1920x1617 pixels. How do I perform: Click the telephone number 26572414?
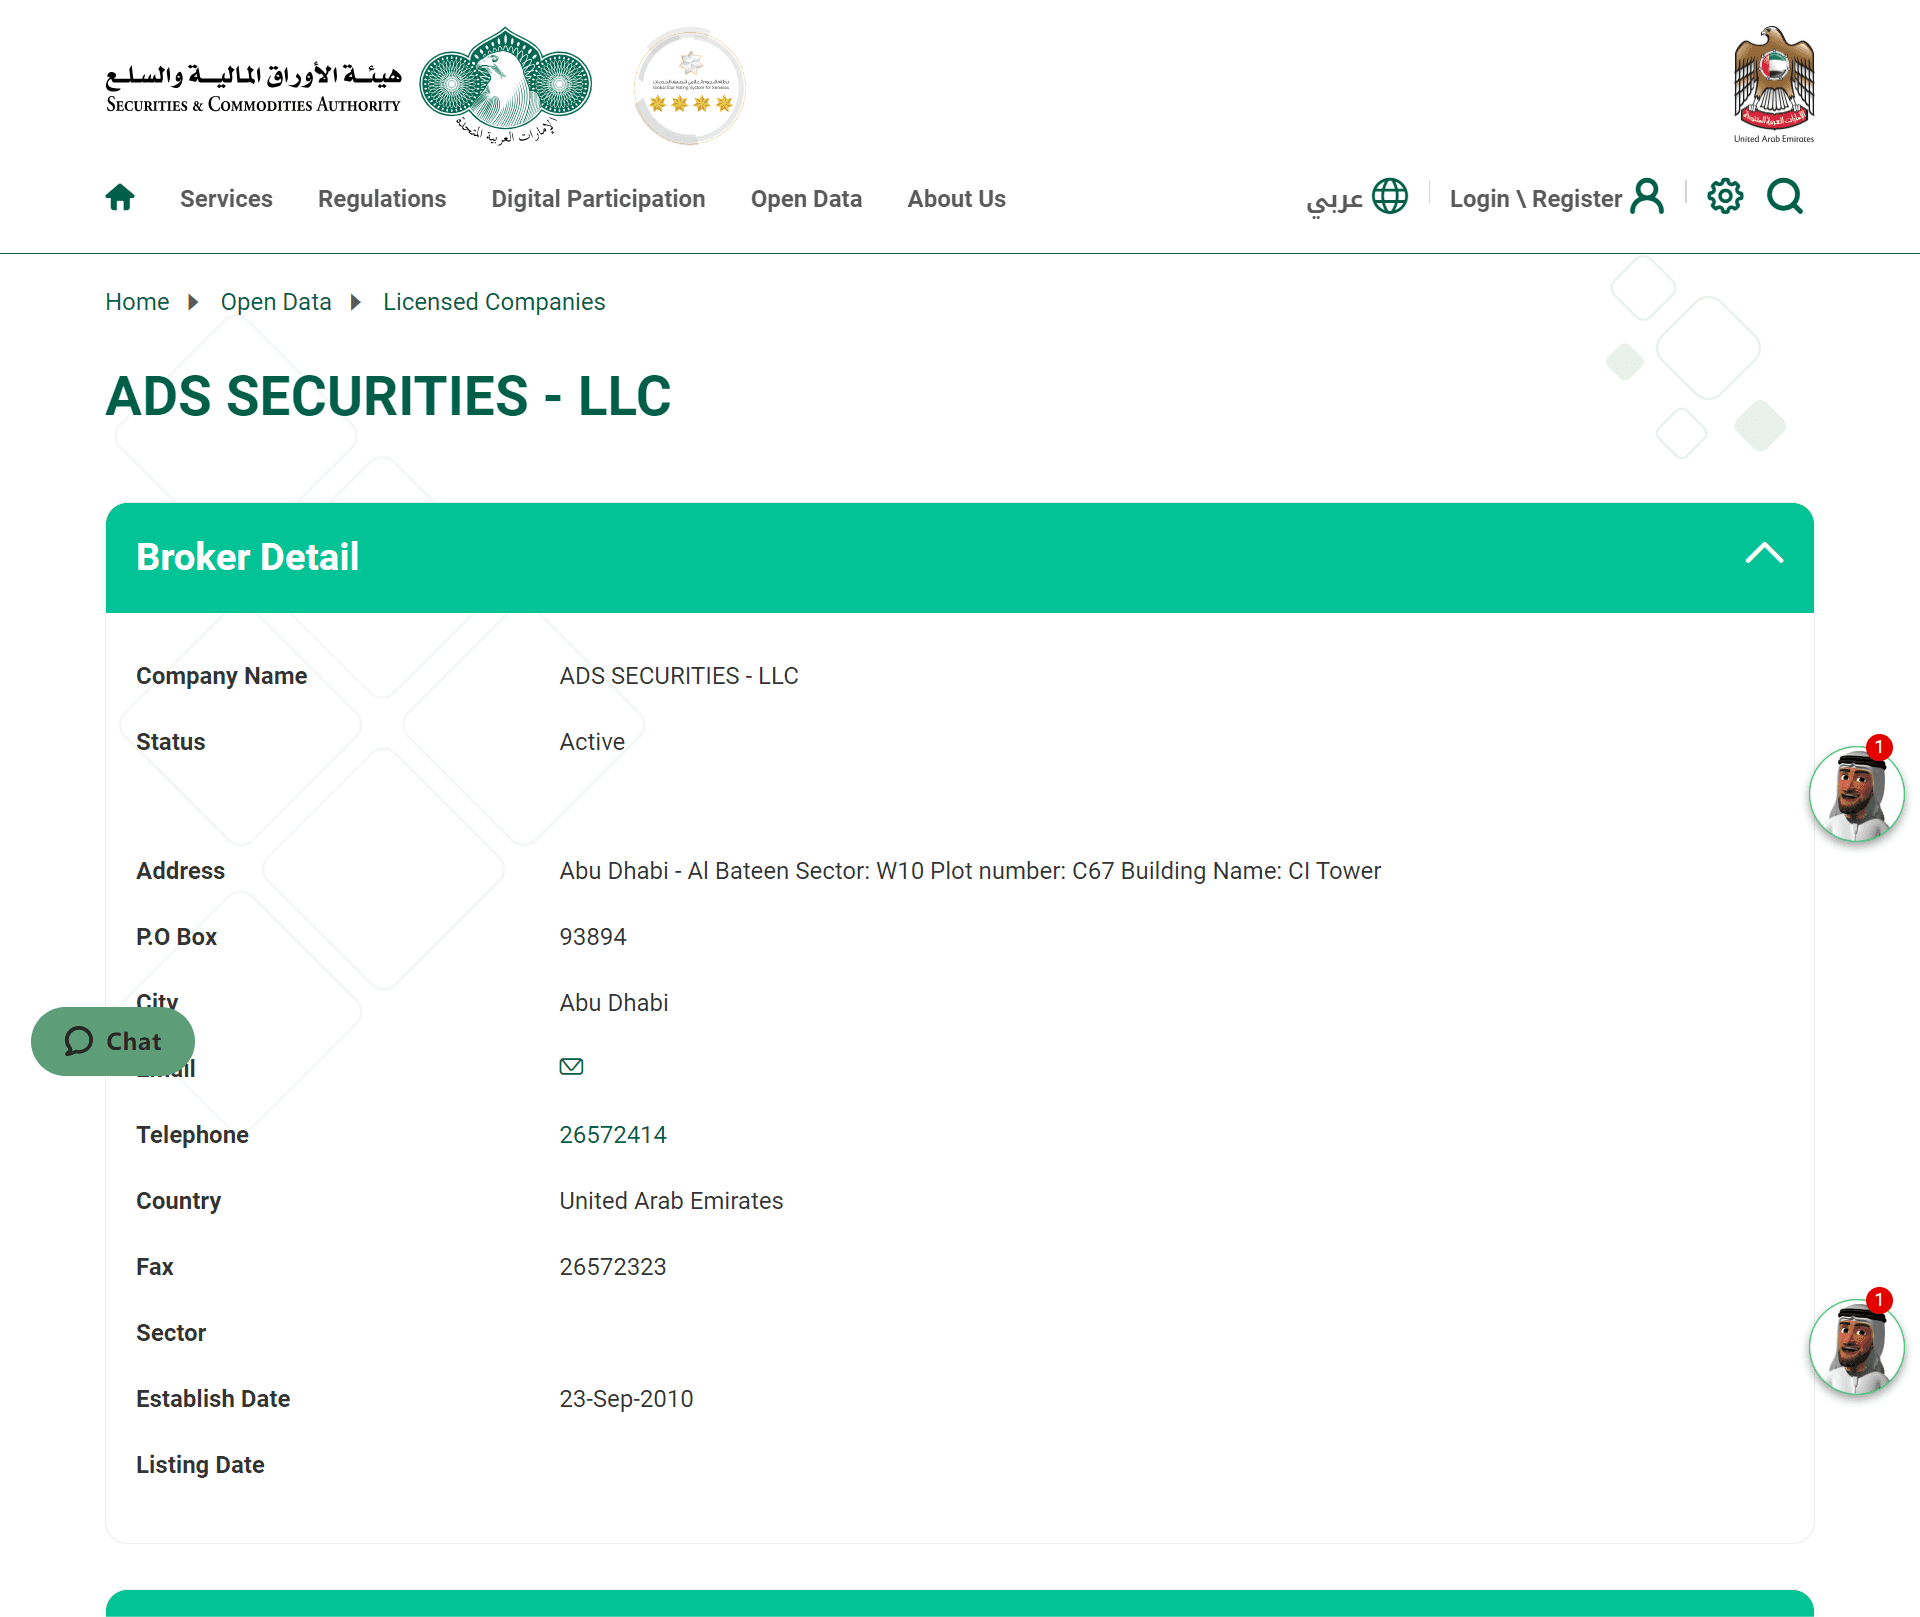[614, 1134]
